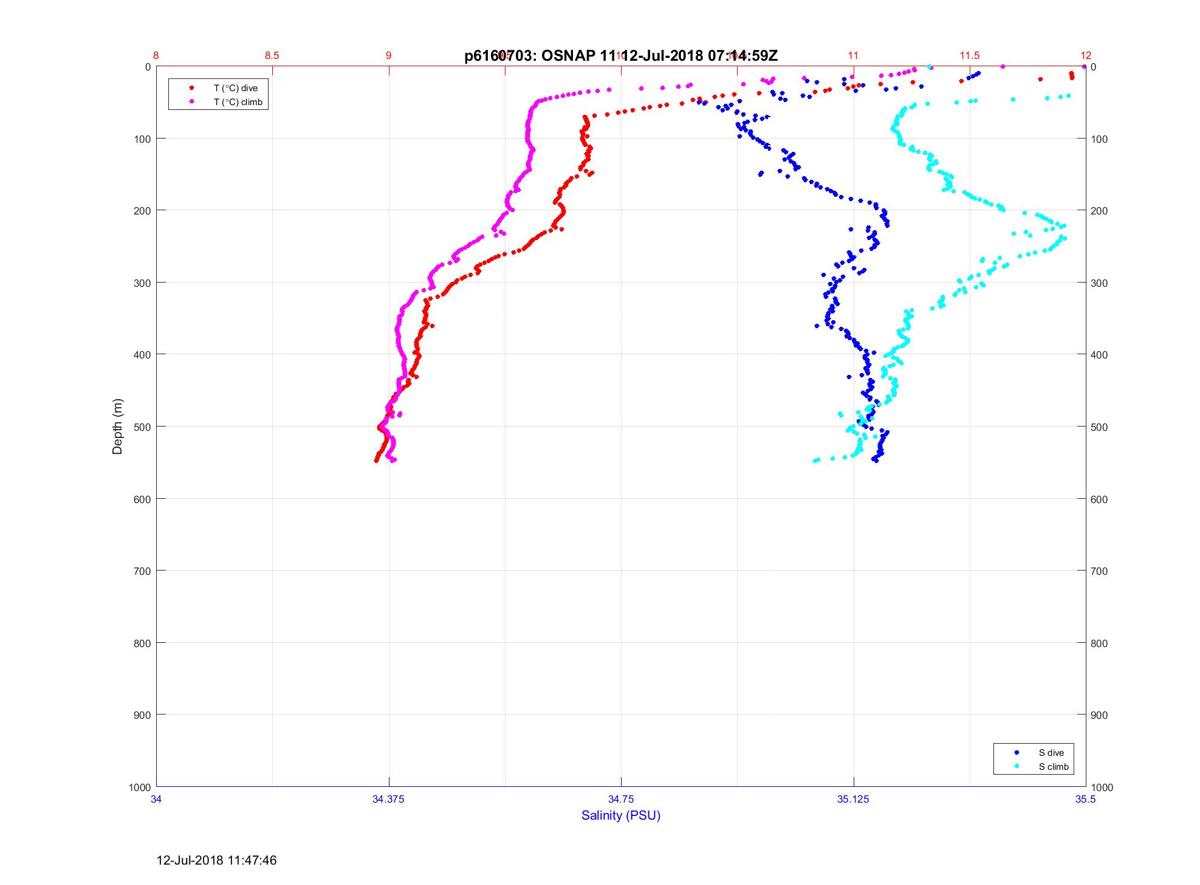This screenshot has height=885, width=1200.
Task: Click the plot title "p6160703: OSNAP 11 12-Jul-2018 07:14:59Z"
Action: [x=621, y=56]
